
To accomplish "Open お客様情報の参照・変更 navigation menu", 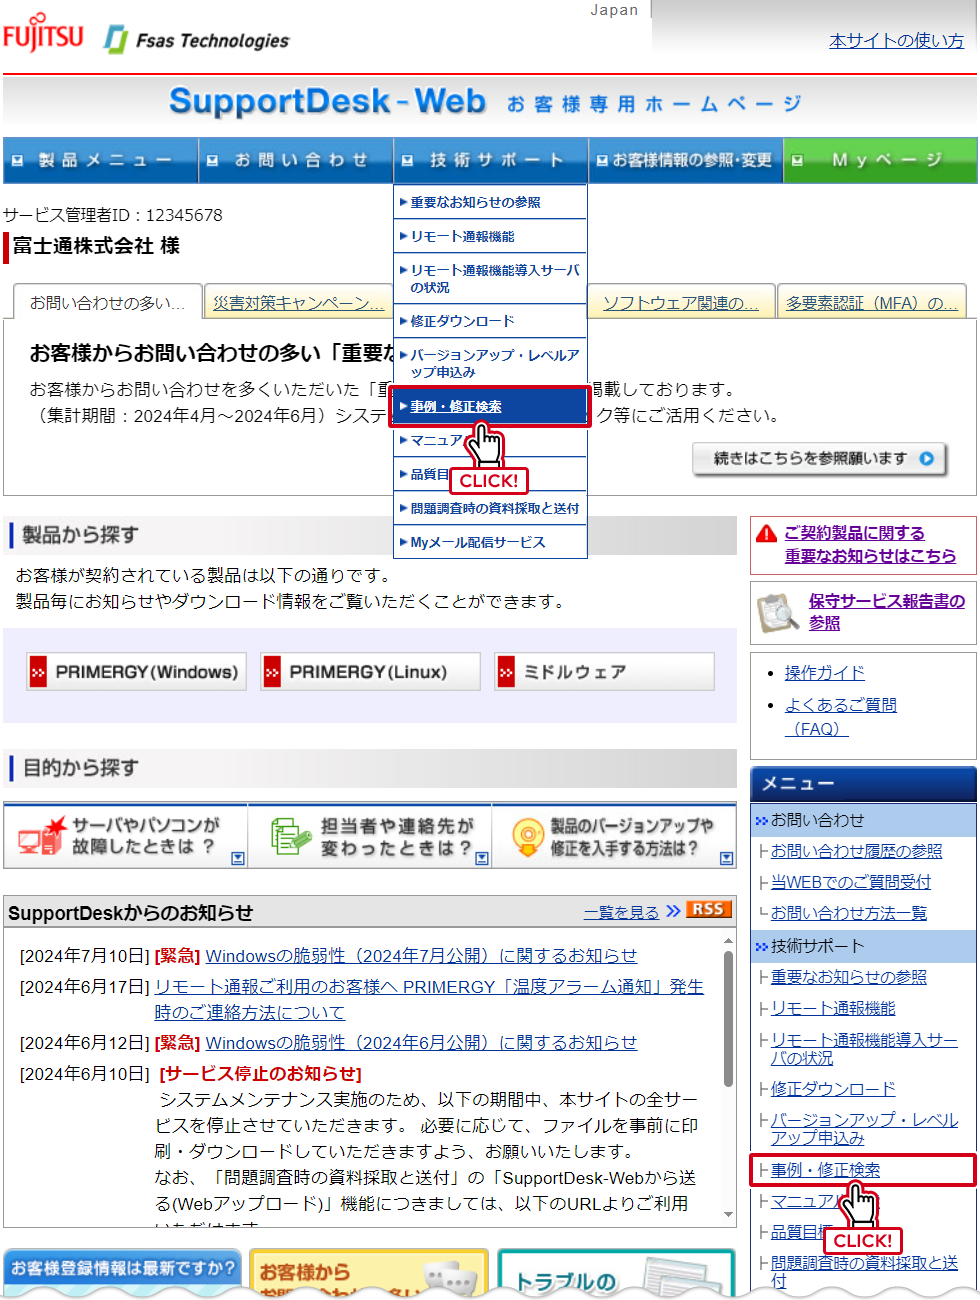I will (x=686, y=160).
